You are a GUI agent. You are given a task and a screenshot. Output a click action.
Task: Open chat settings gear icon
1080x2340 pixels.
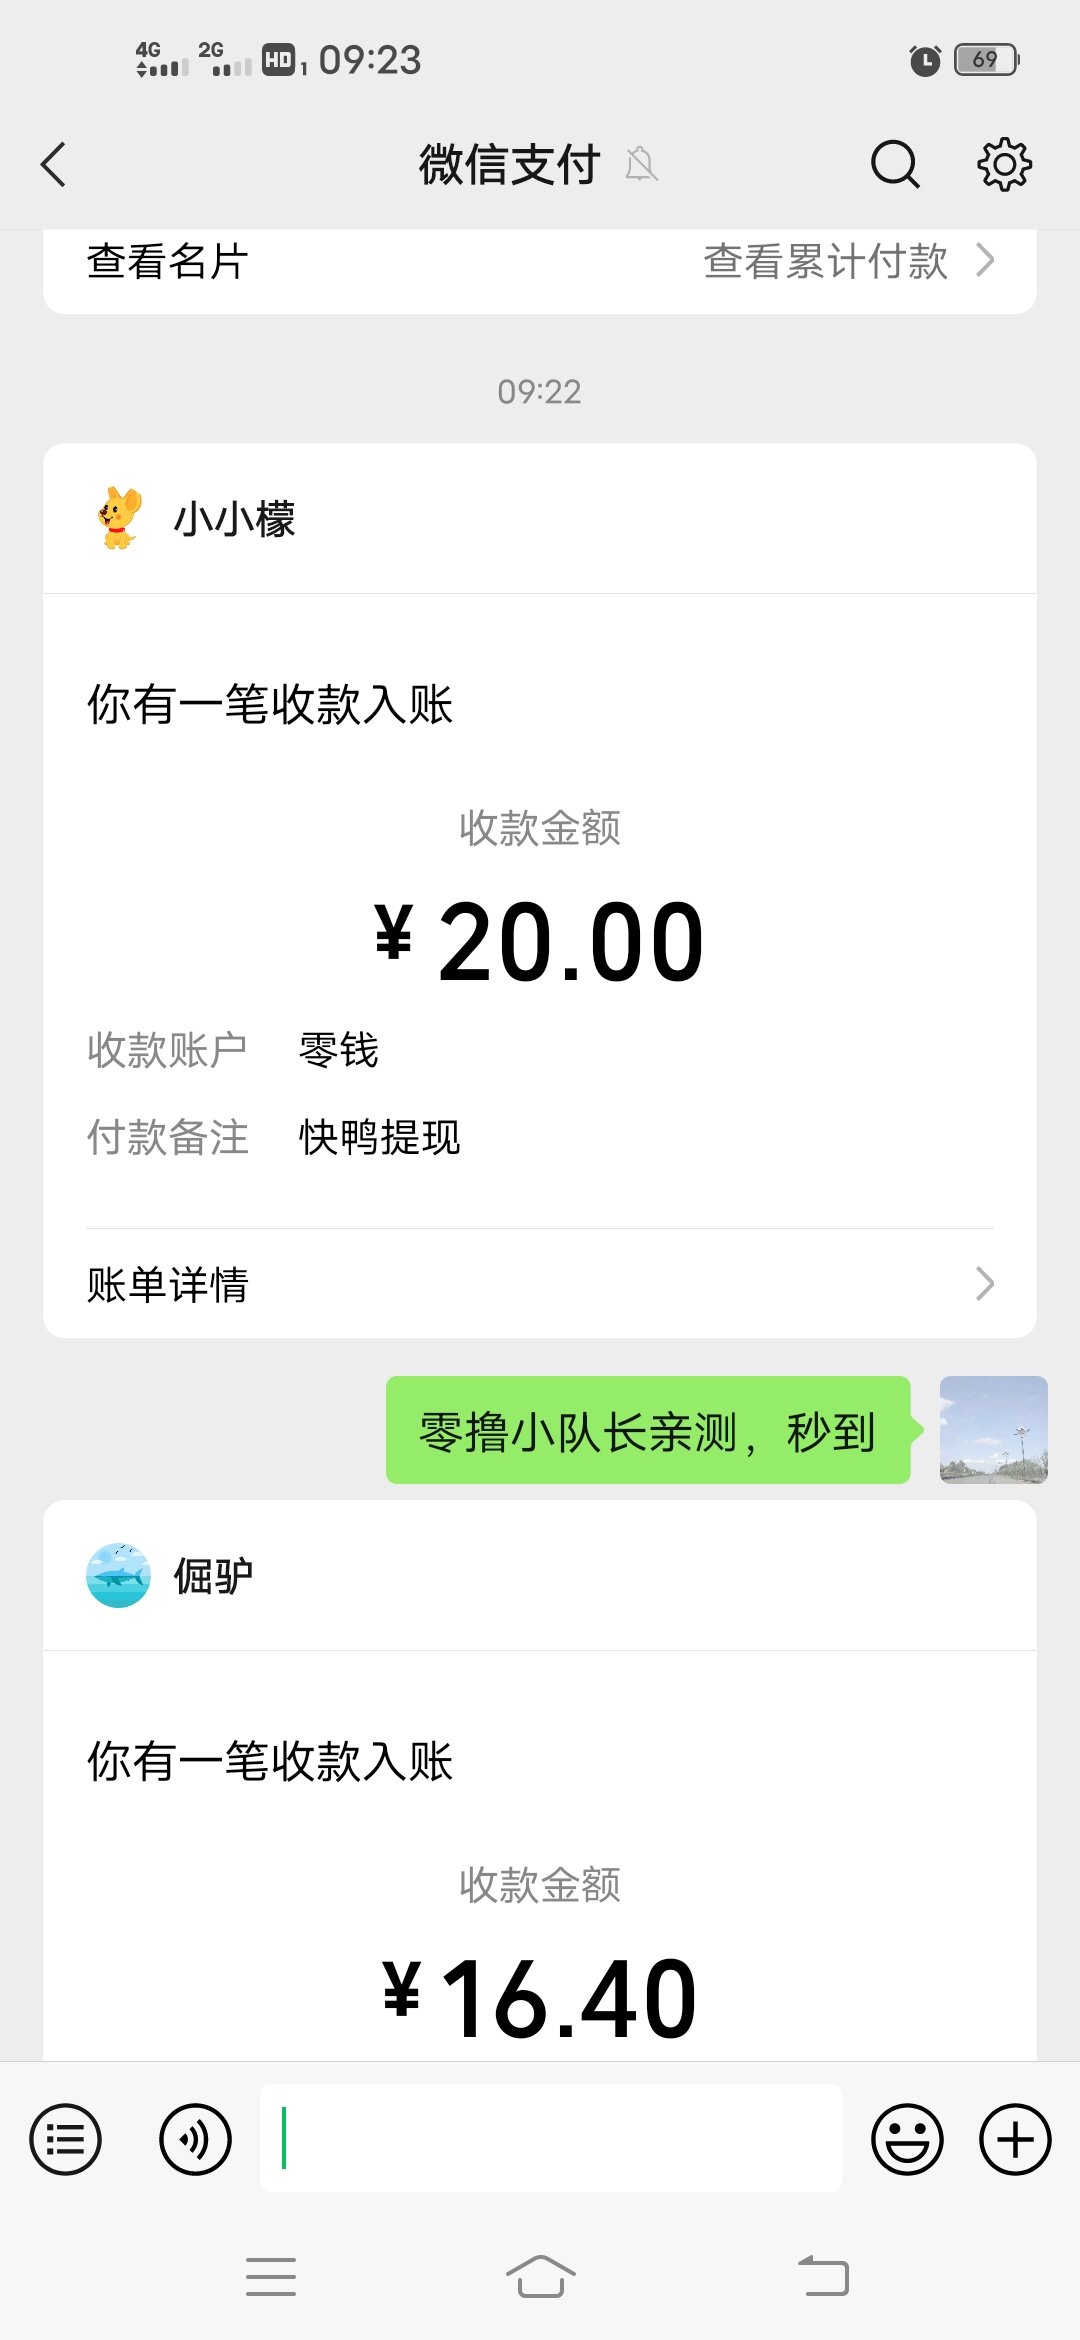click(1004, 164)
